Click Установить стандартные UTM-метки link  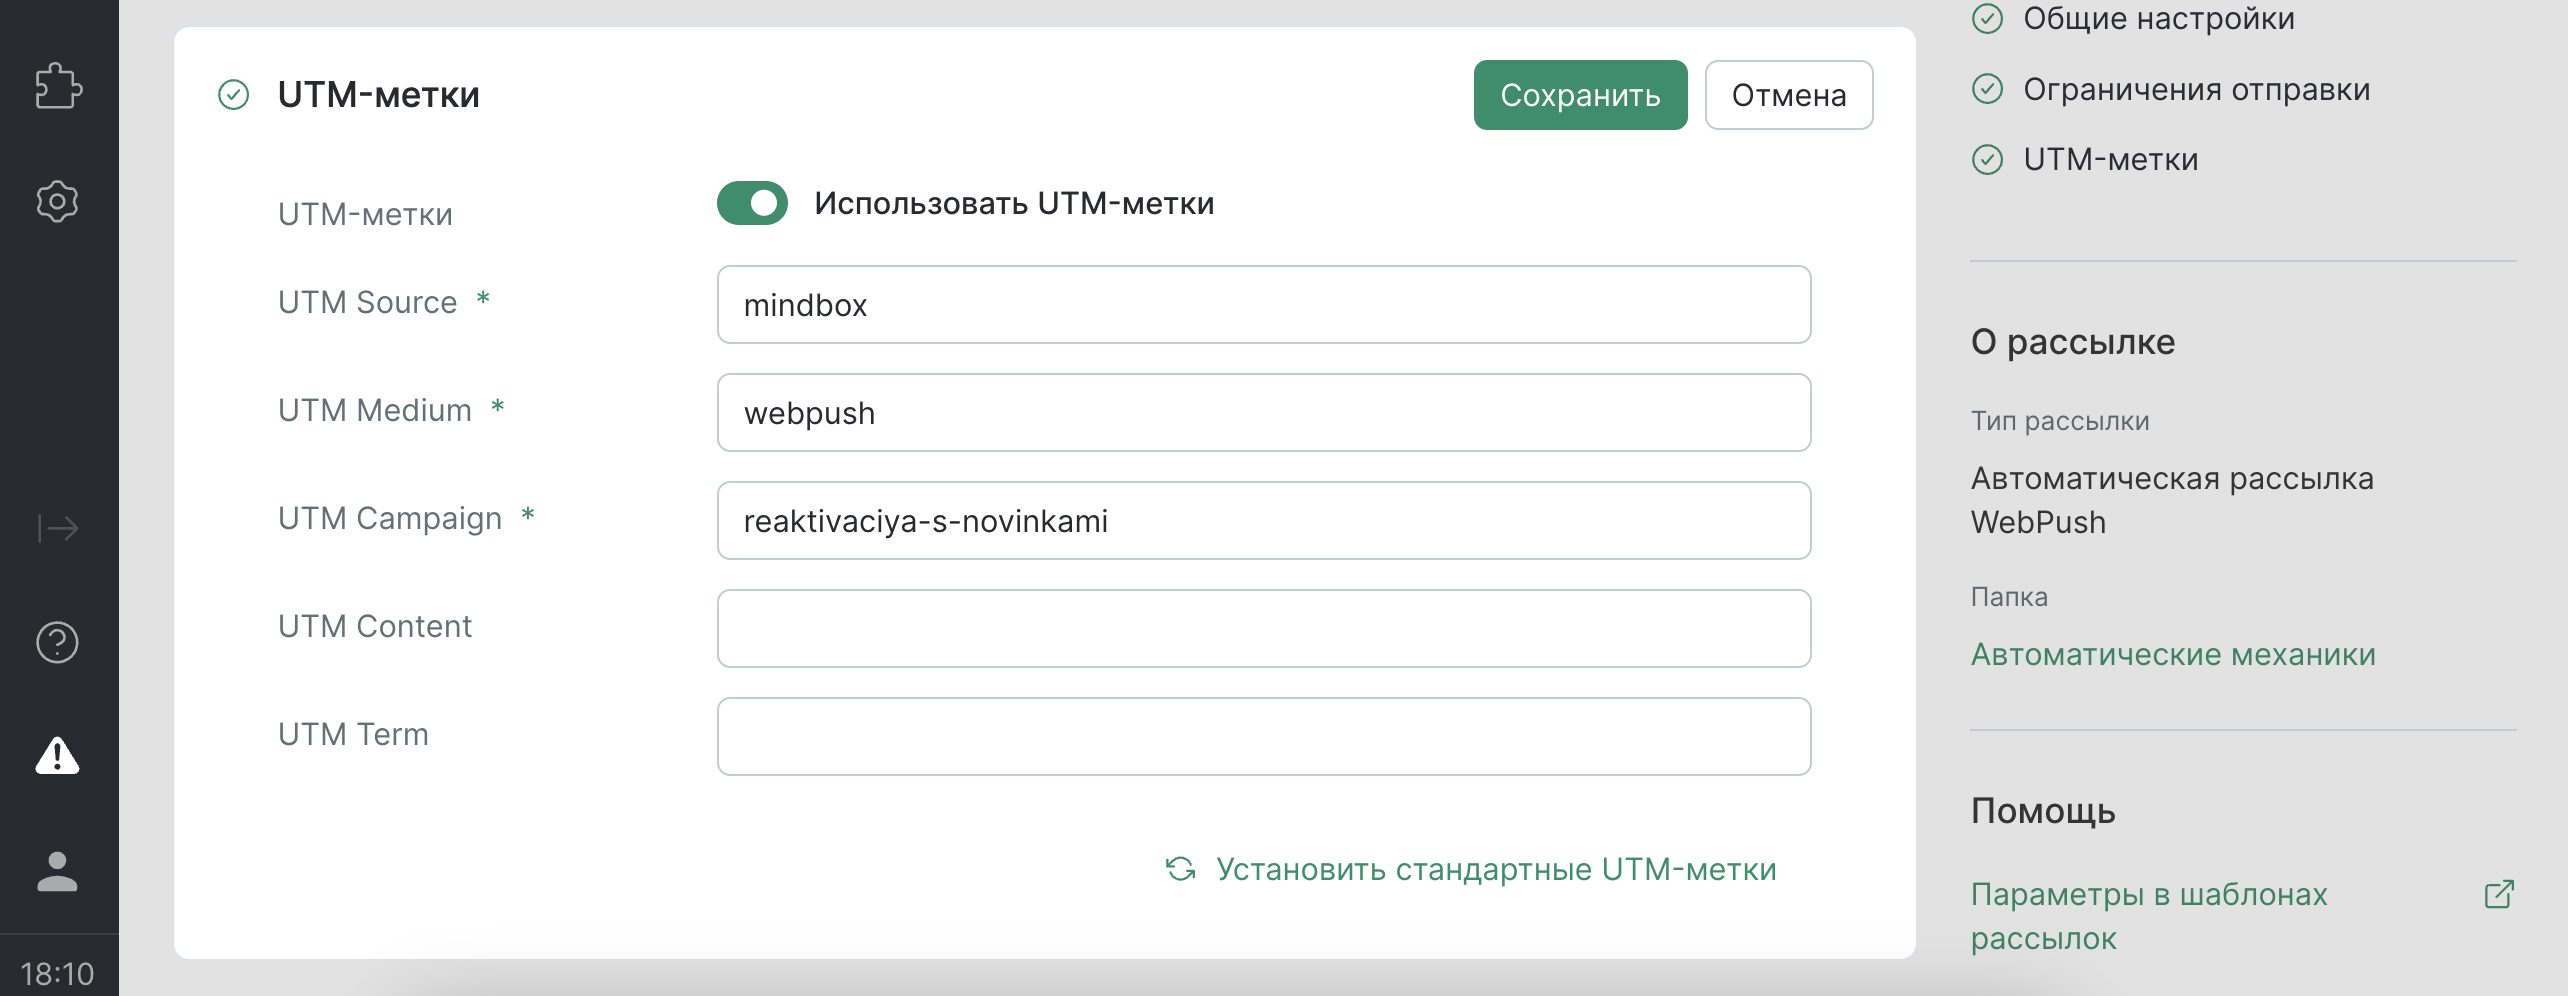(1496, 869)
